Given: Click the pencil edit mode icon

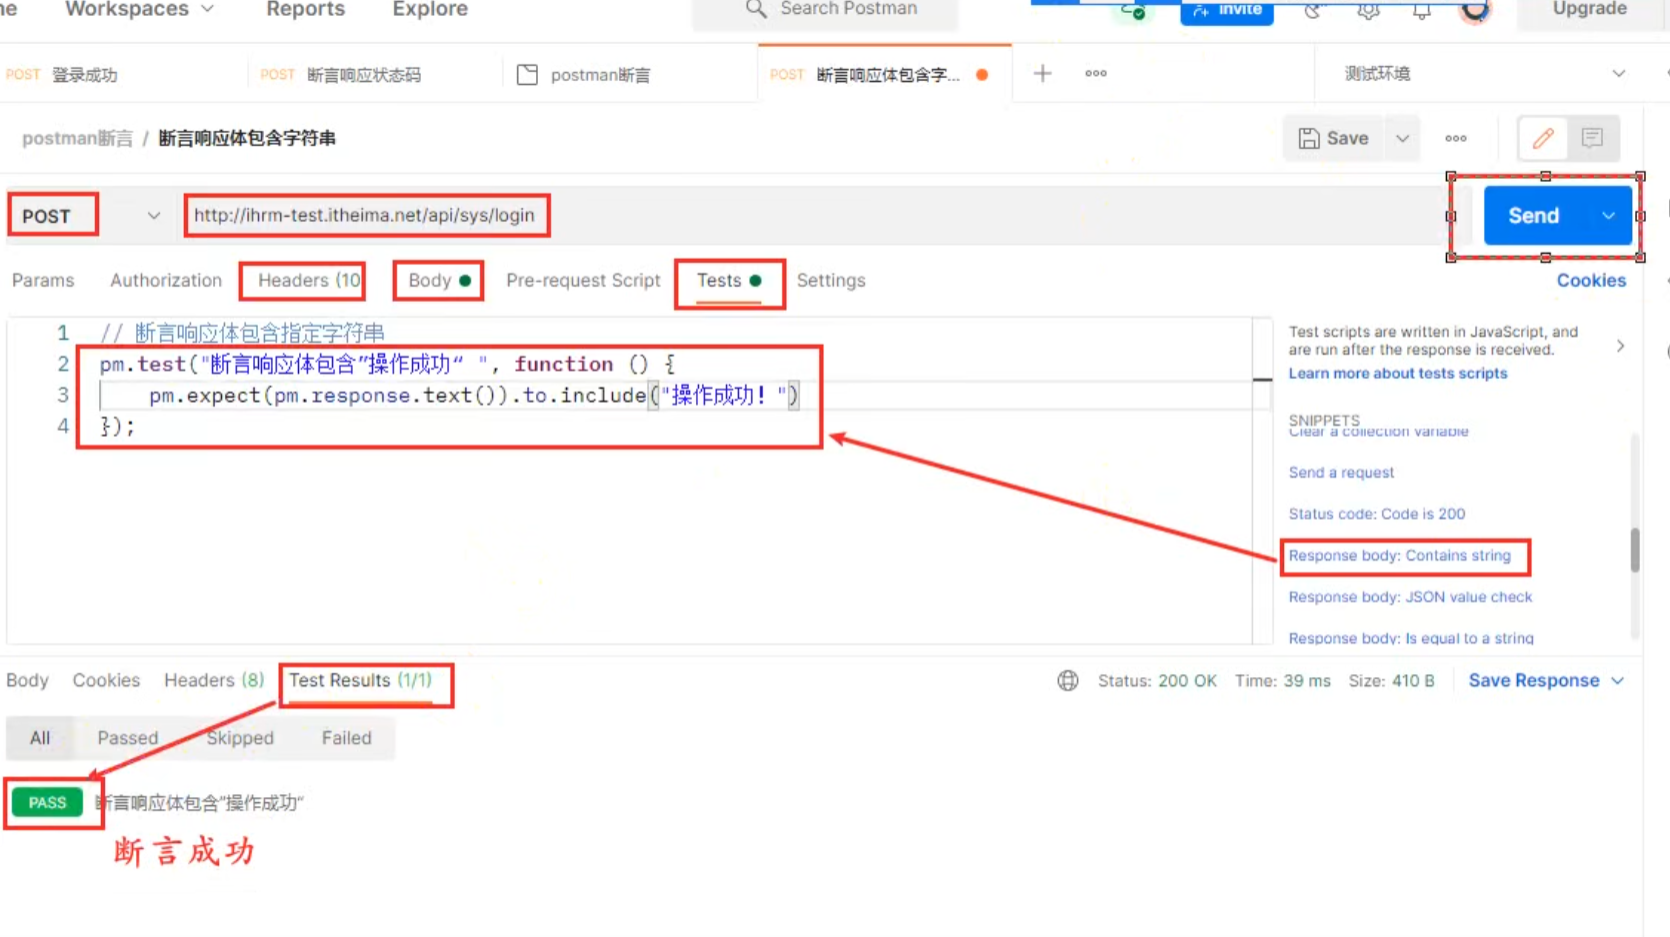Looking at the screenshot, I should click(1543, 138).
